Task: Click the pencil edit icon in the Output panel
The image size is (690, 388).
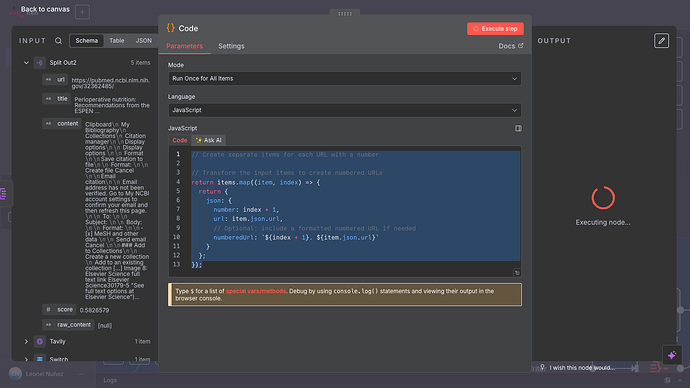Action: click(661, 41)
